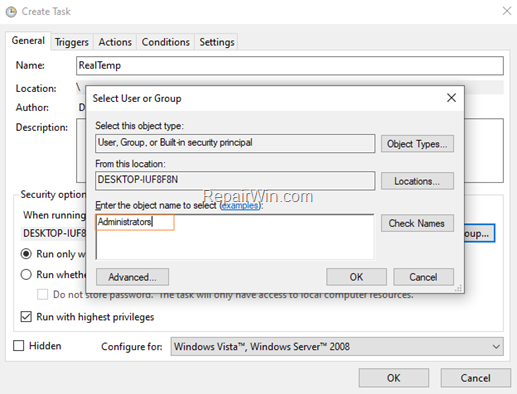Switch to the Triggers tab
Viewport: 517px width, 394px height.
pos(72,42)
